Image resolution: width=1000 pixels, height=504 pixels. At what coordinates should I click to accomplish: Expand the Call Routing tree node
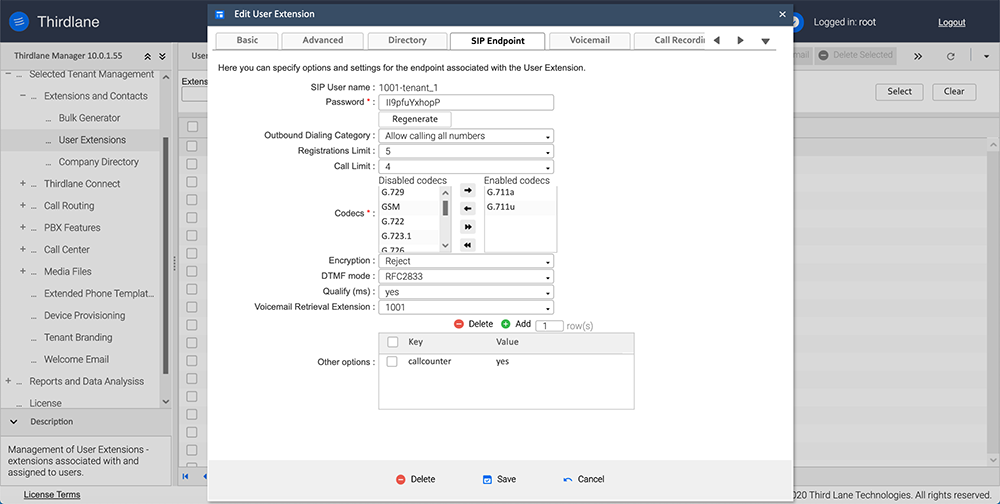(23, 205)
